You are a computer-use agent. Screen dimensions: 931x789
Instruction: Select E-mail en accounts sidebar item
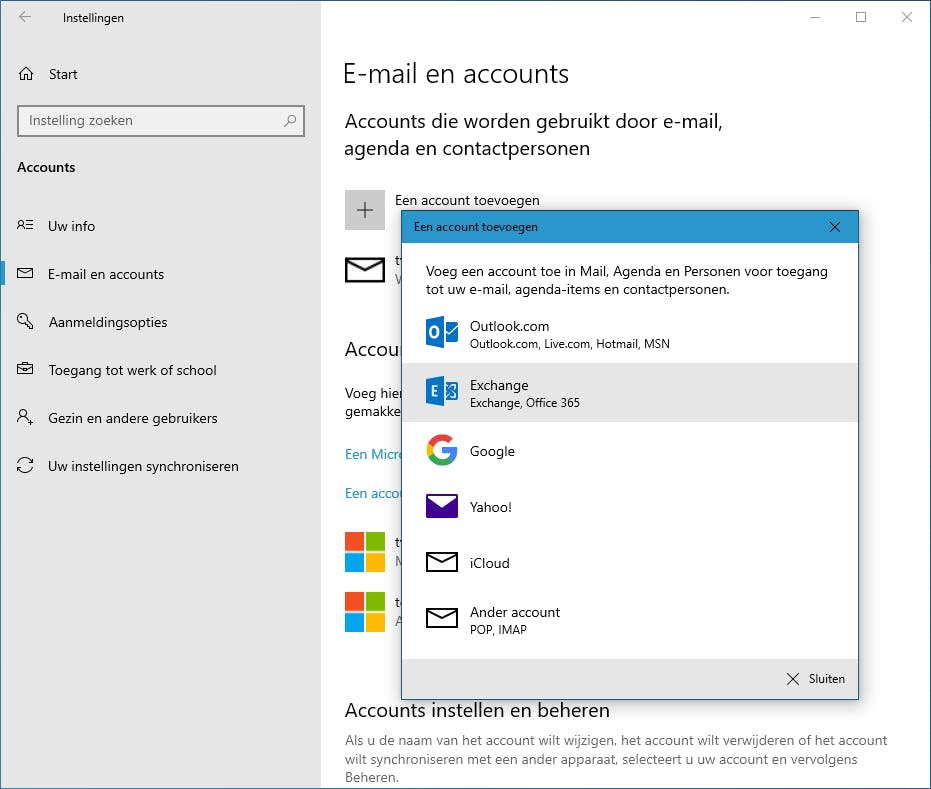[x=106, y=274]
